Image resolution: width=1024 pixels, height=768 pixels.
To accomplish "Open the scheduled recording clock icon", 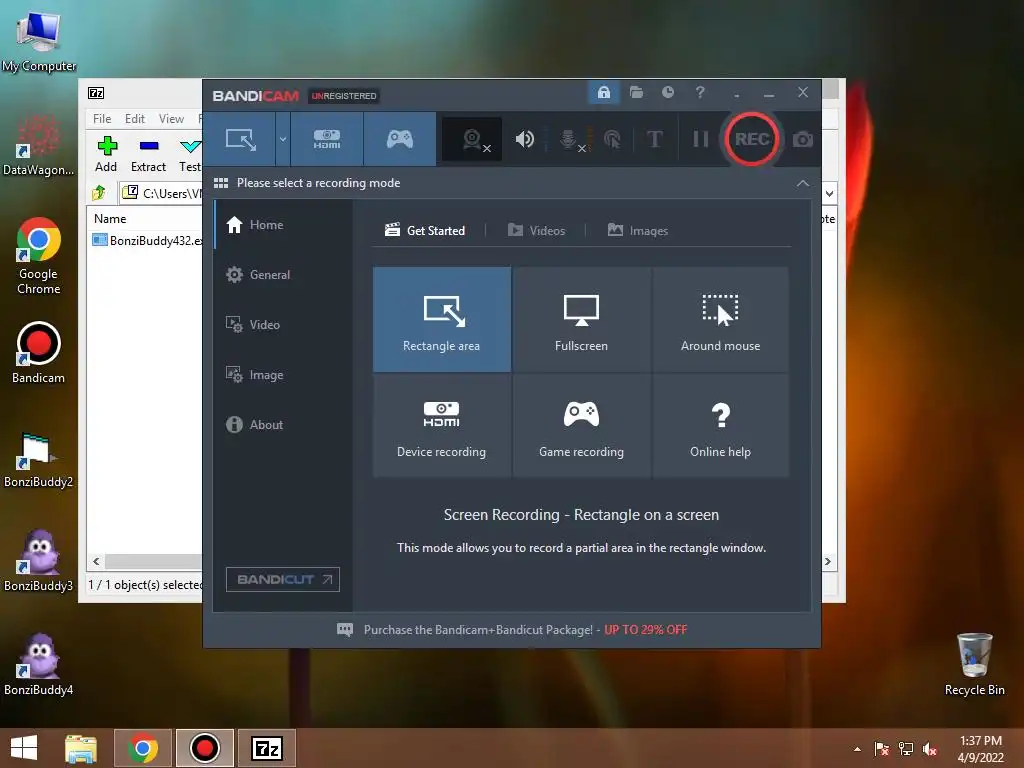I will click(x=667, y=92).
